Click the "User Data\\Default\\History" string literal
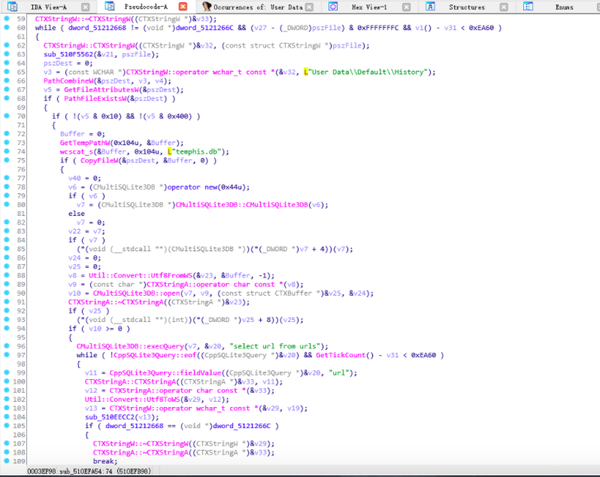Viewport: 600px width, 477px height. click(368, 72)
